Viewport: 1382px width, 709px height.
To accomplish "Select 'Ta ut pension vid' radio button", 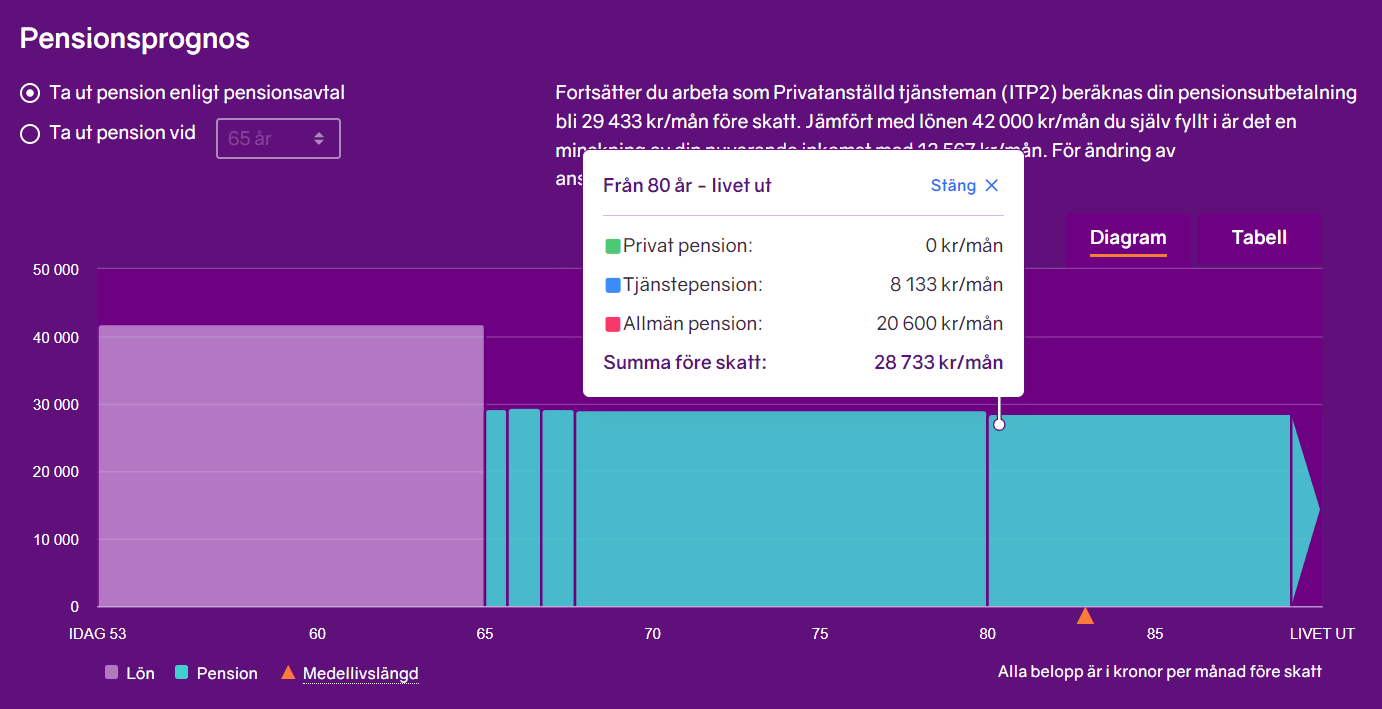I will (x=30, y=133).
